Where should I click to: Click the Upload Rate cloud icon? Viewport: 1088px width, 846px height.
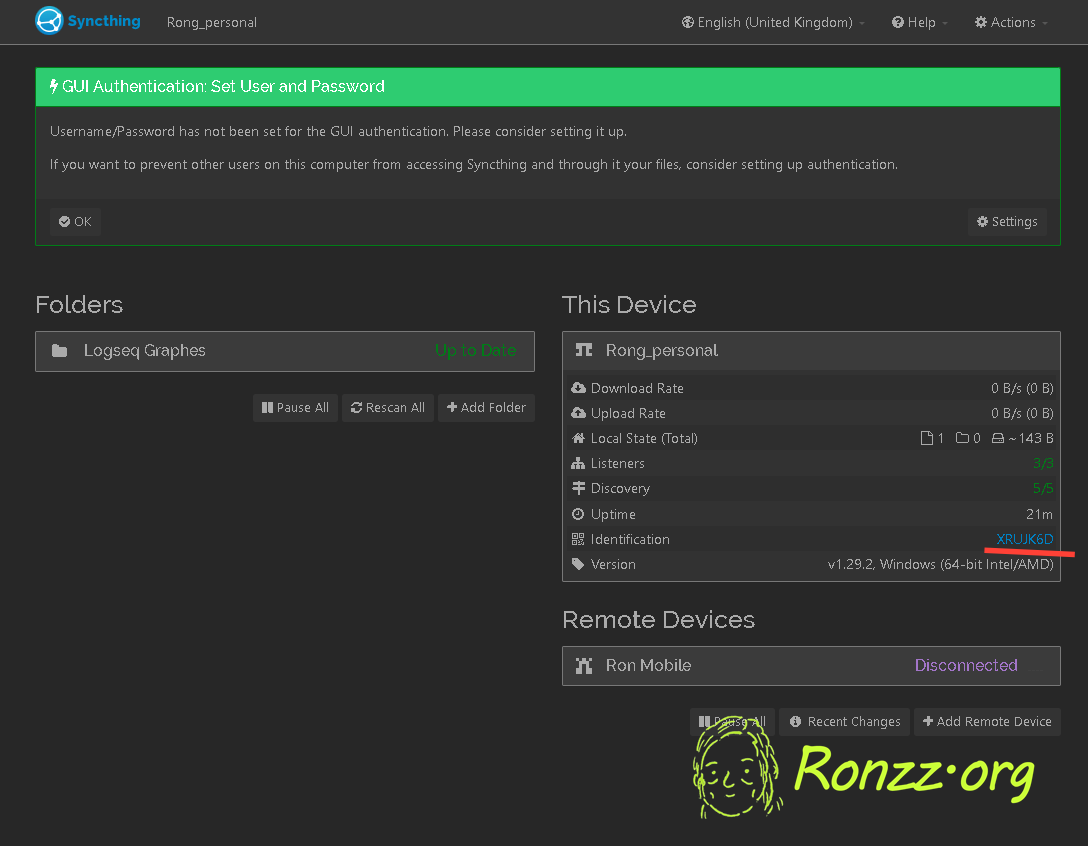pyautogui.click(x=578, y=413)
